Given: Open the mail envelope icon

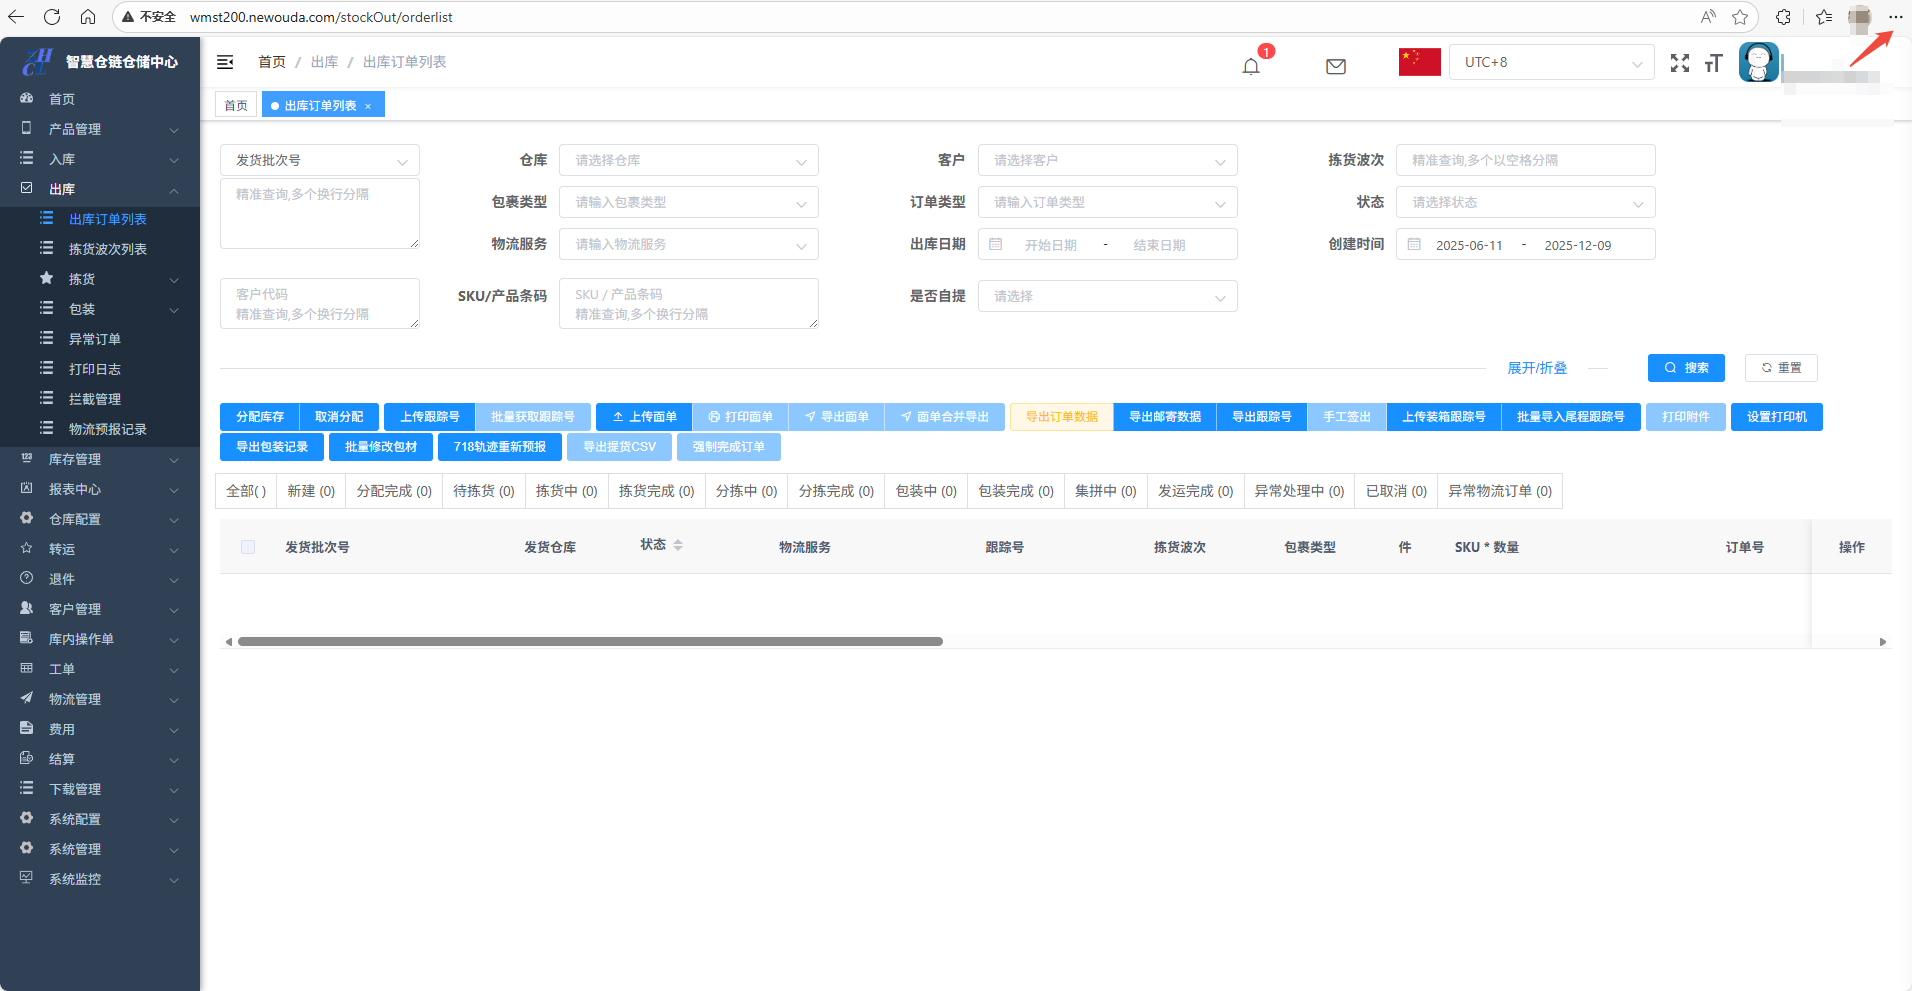Looking at the screenshot, I should coord(1335,66).
